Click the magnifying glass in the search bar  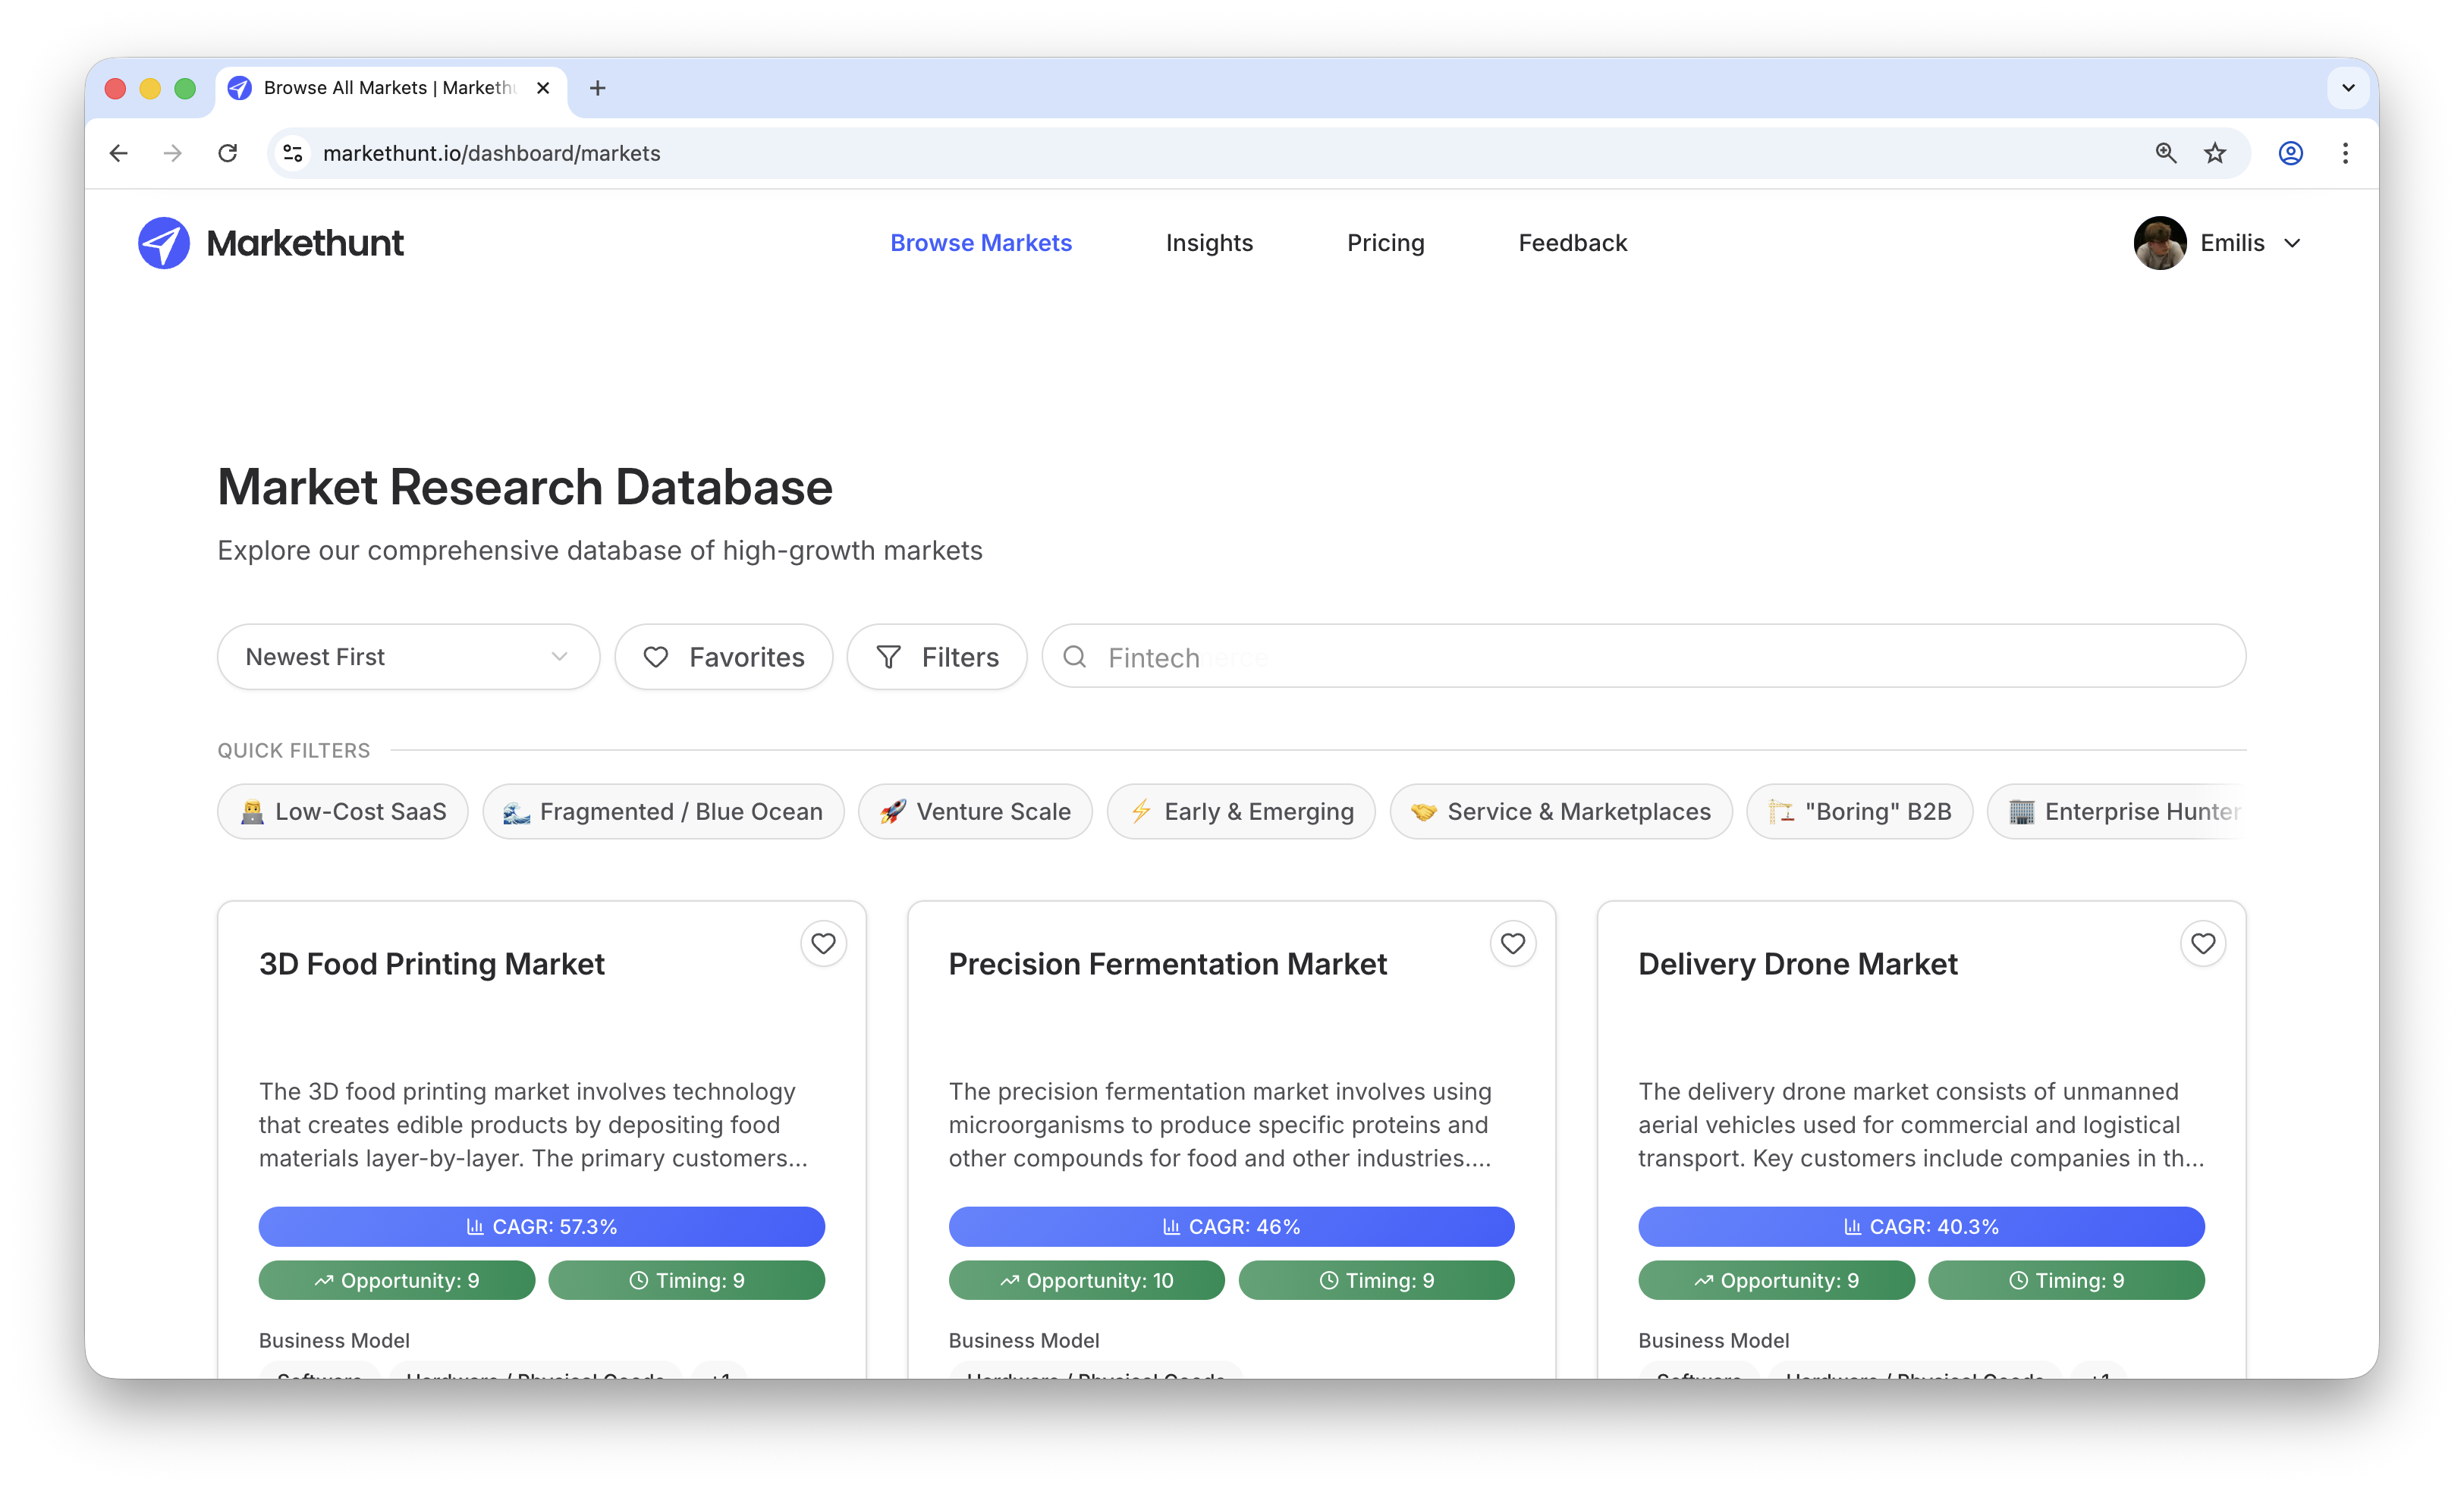click(1074, 656)
